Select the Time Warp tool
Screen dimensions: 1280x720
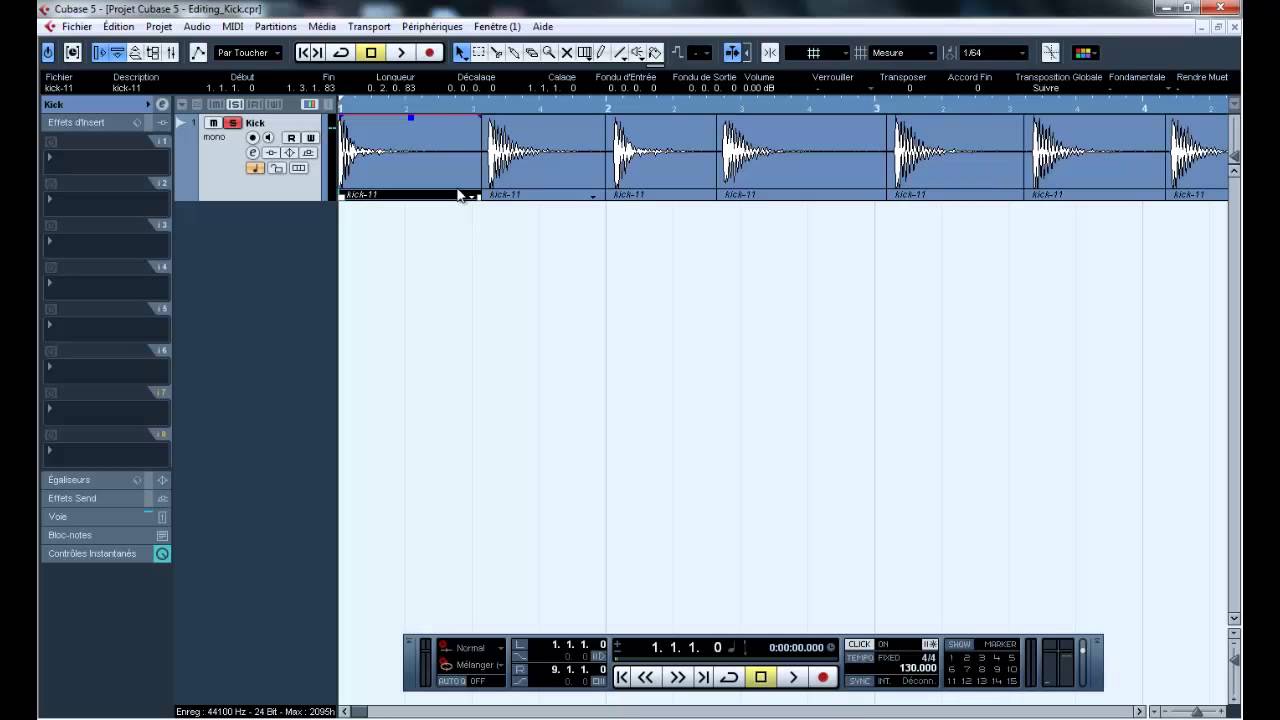(x=585, y=53)
